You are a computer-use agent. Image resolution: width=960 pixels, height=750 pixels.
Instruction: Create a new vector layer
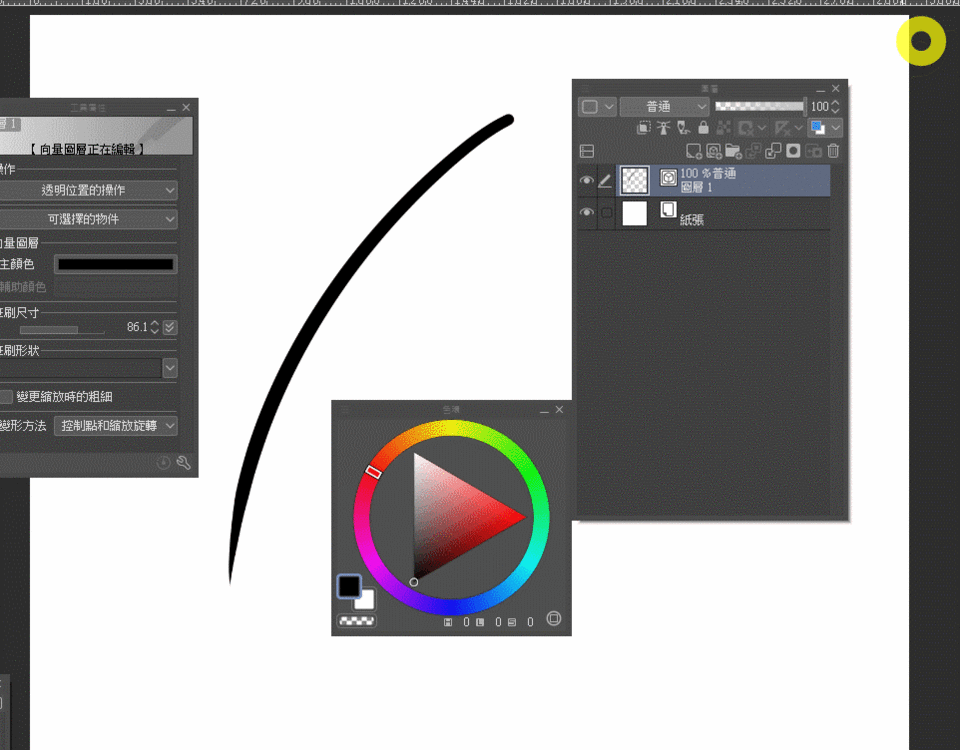713,151
